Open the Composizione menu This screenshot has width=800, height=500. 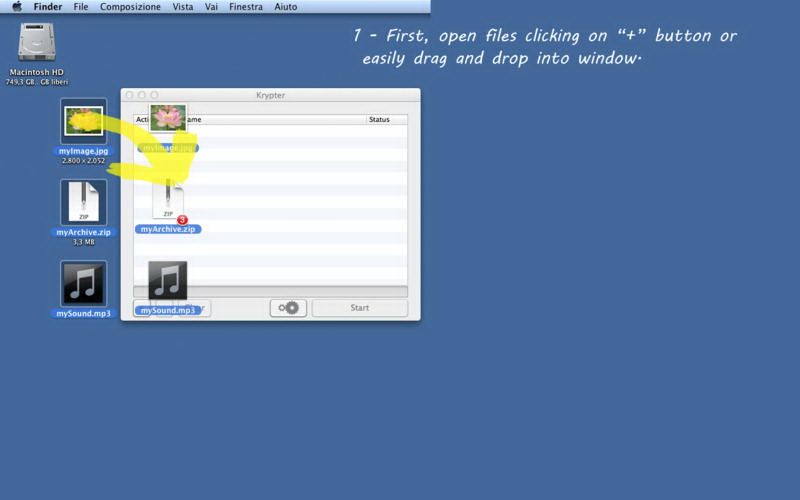130,7
